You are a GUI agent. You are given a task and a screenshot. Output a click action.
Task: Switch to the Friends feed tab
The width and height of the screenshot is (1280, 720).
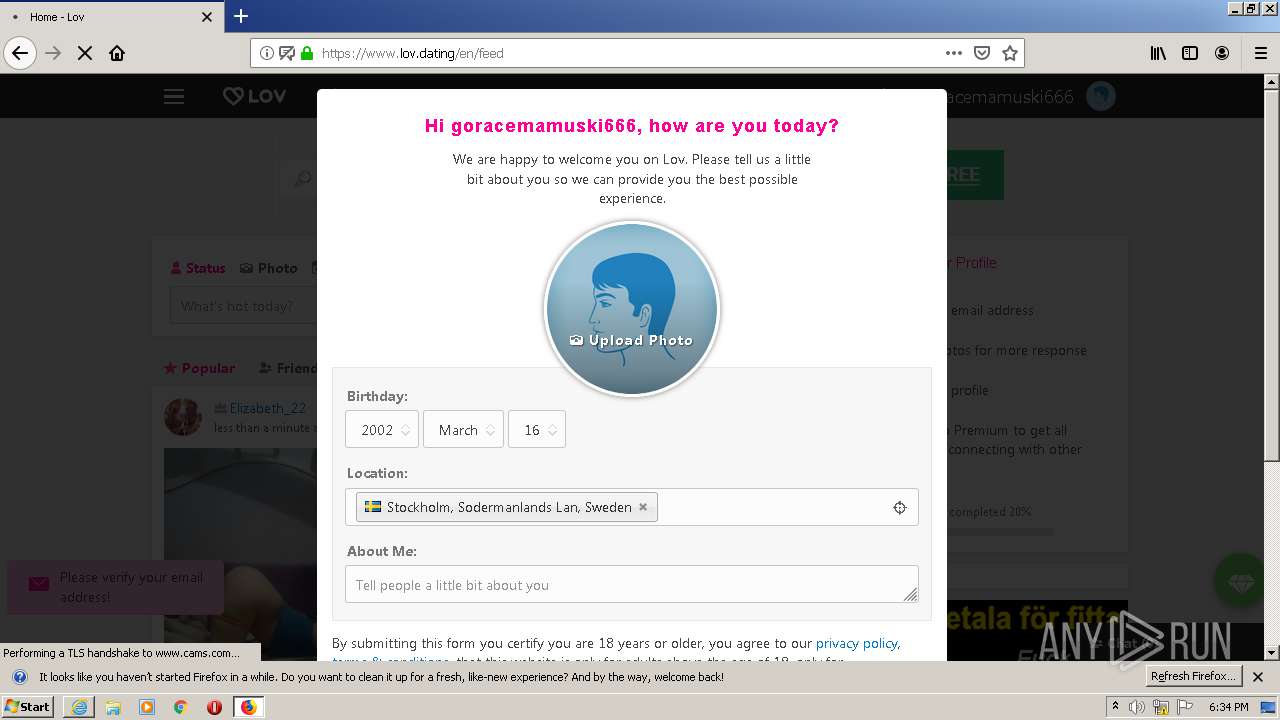(288, 368)
